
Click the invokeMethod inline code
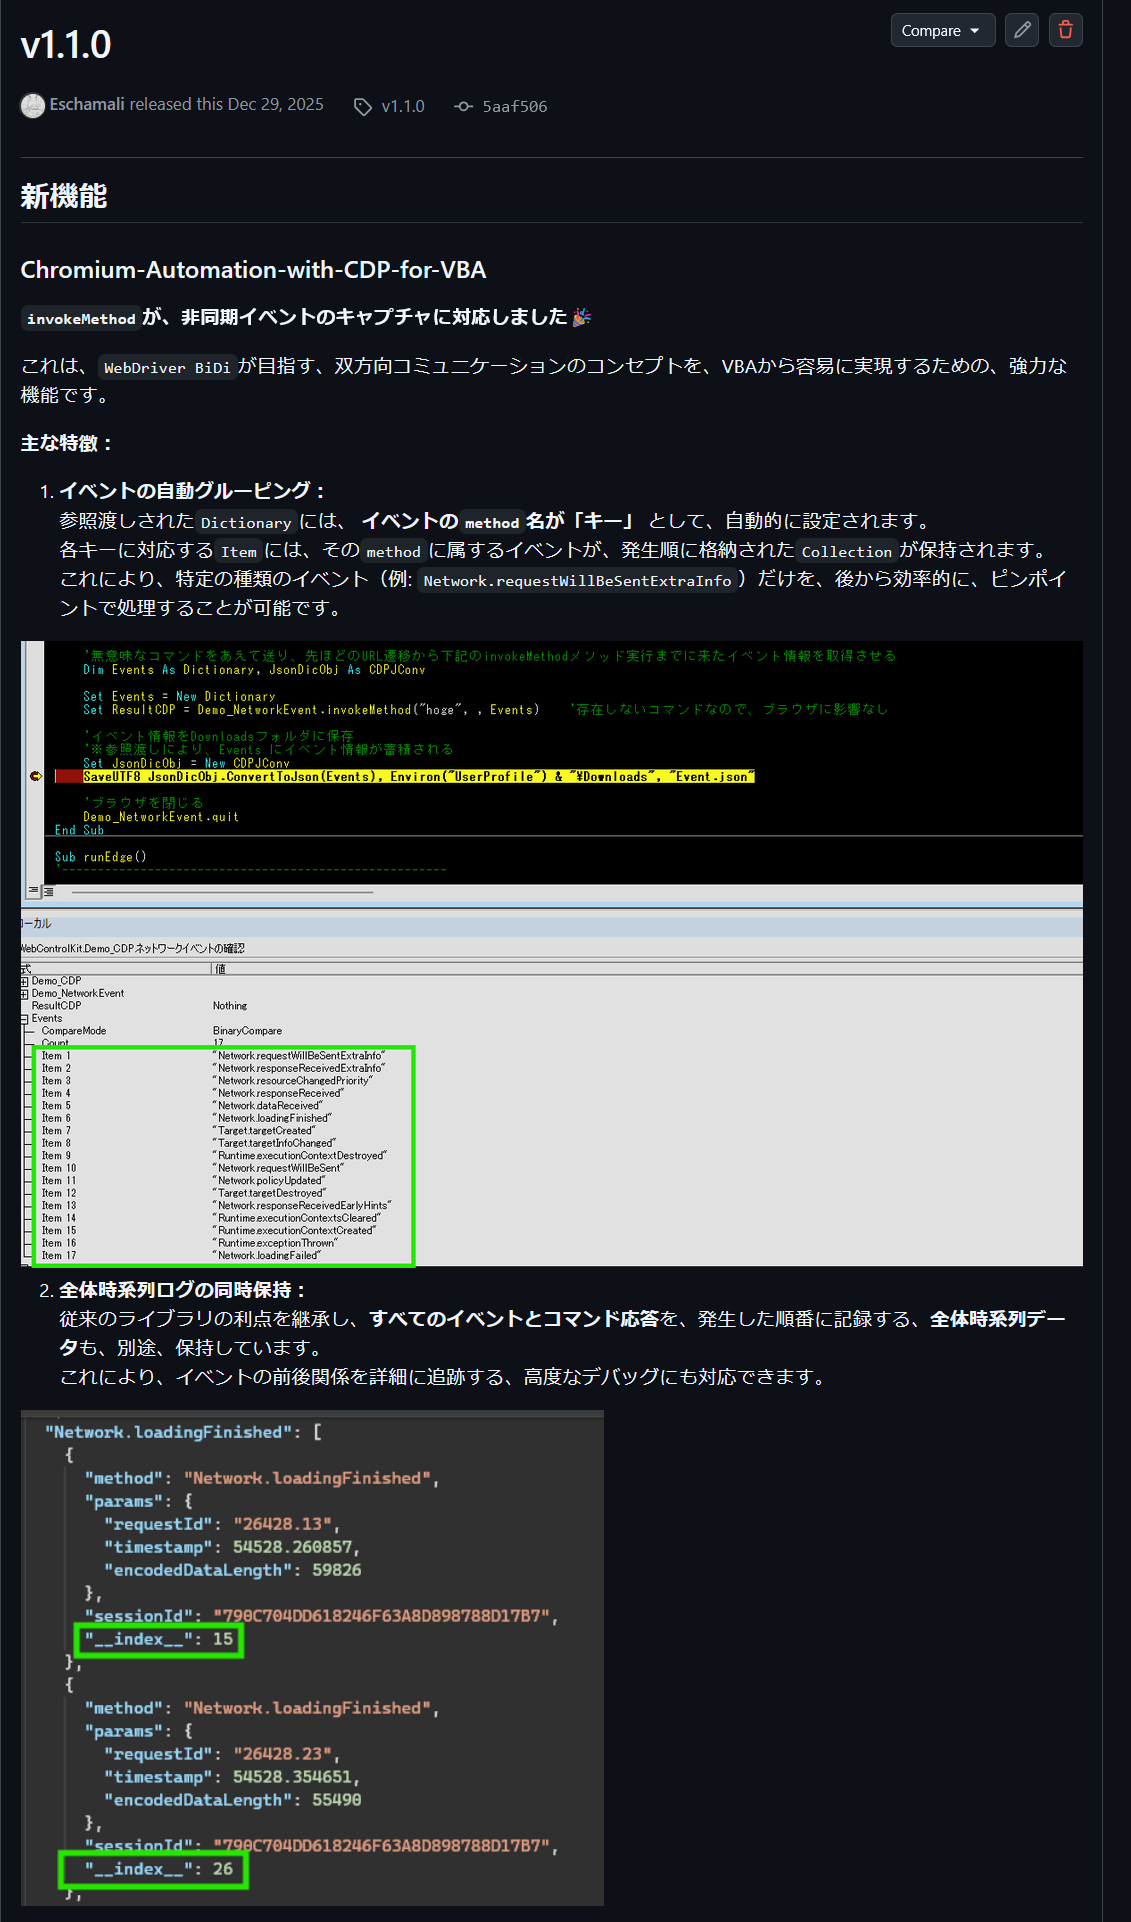coord(81,319)
